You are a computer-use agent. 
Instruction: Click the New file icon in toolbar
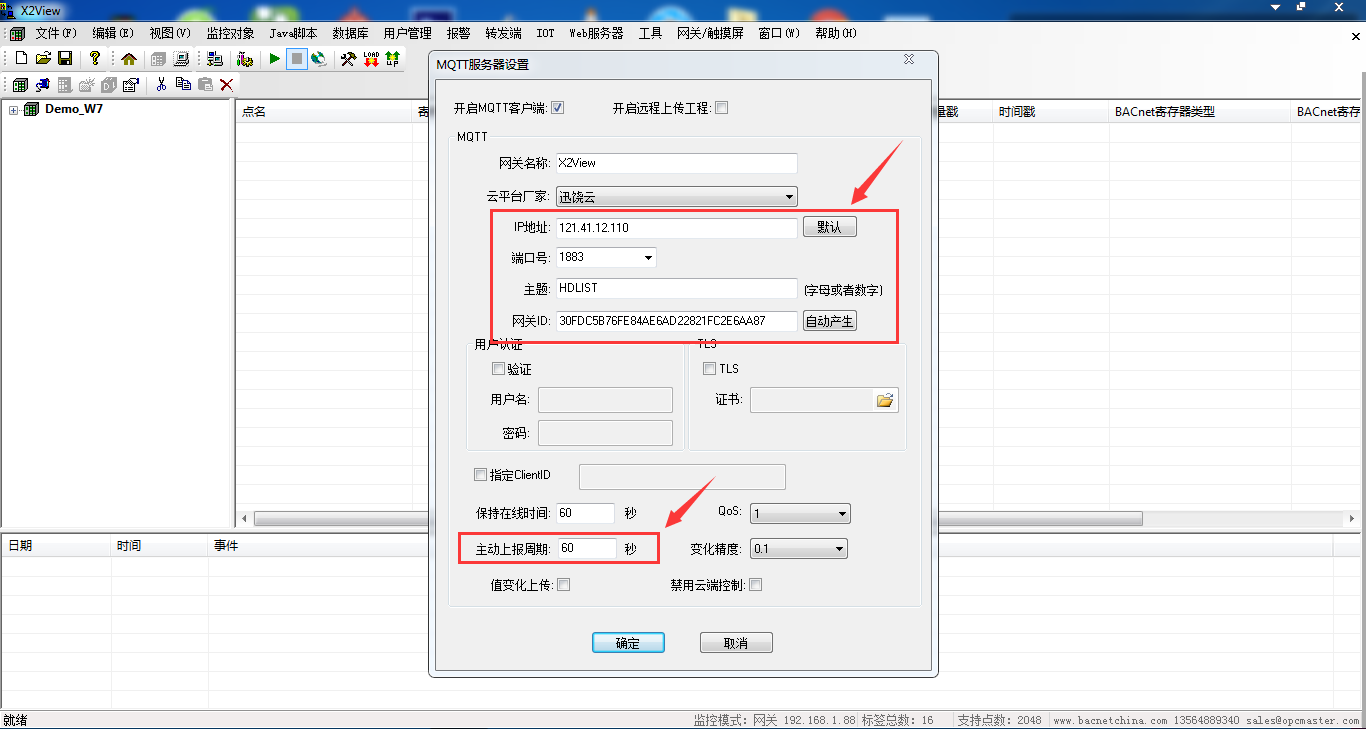tap(21, 59)
